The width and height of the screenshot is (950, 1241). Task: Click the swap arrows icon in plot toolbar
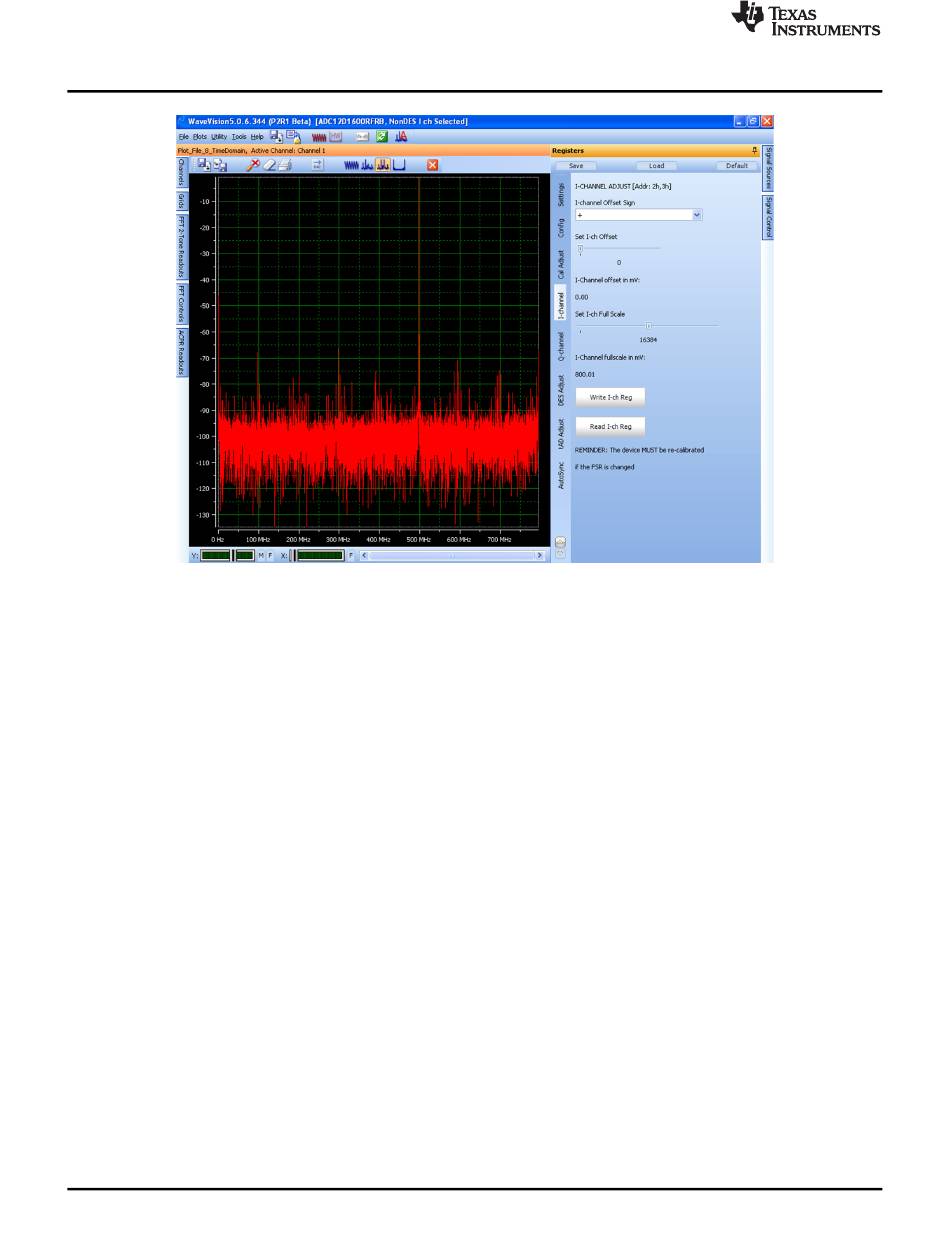click(317, 165)
